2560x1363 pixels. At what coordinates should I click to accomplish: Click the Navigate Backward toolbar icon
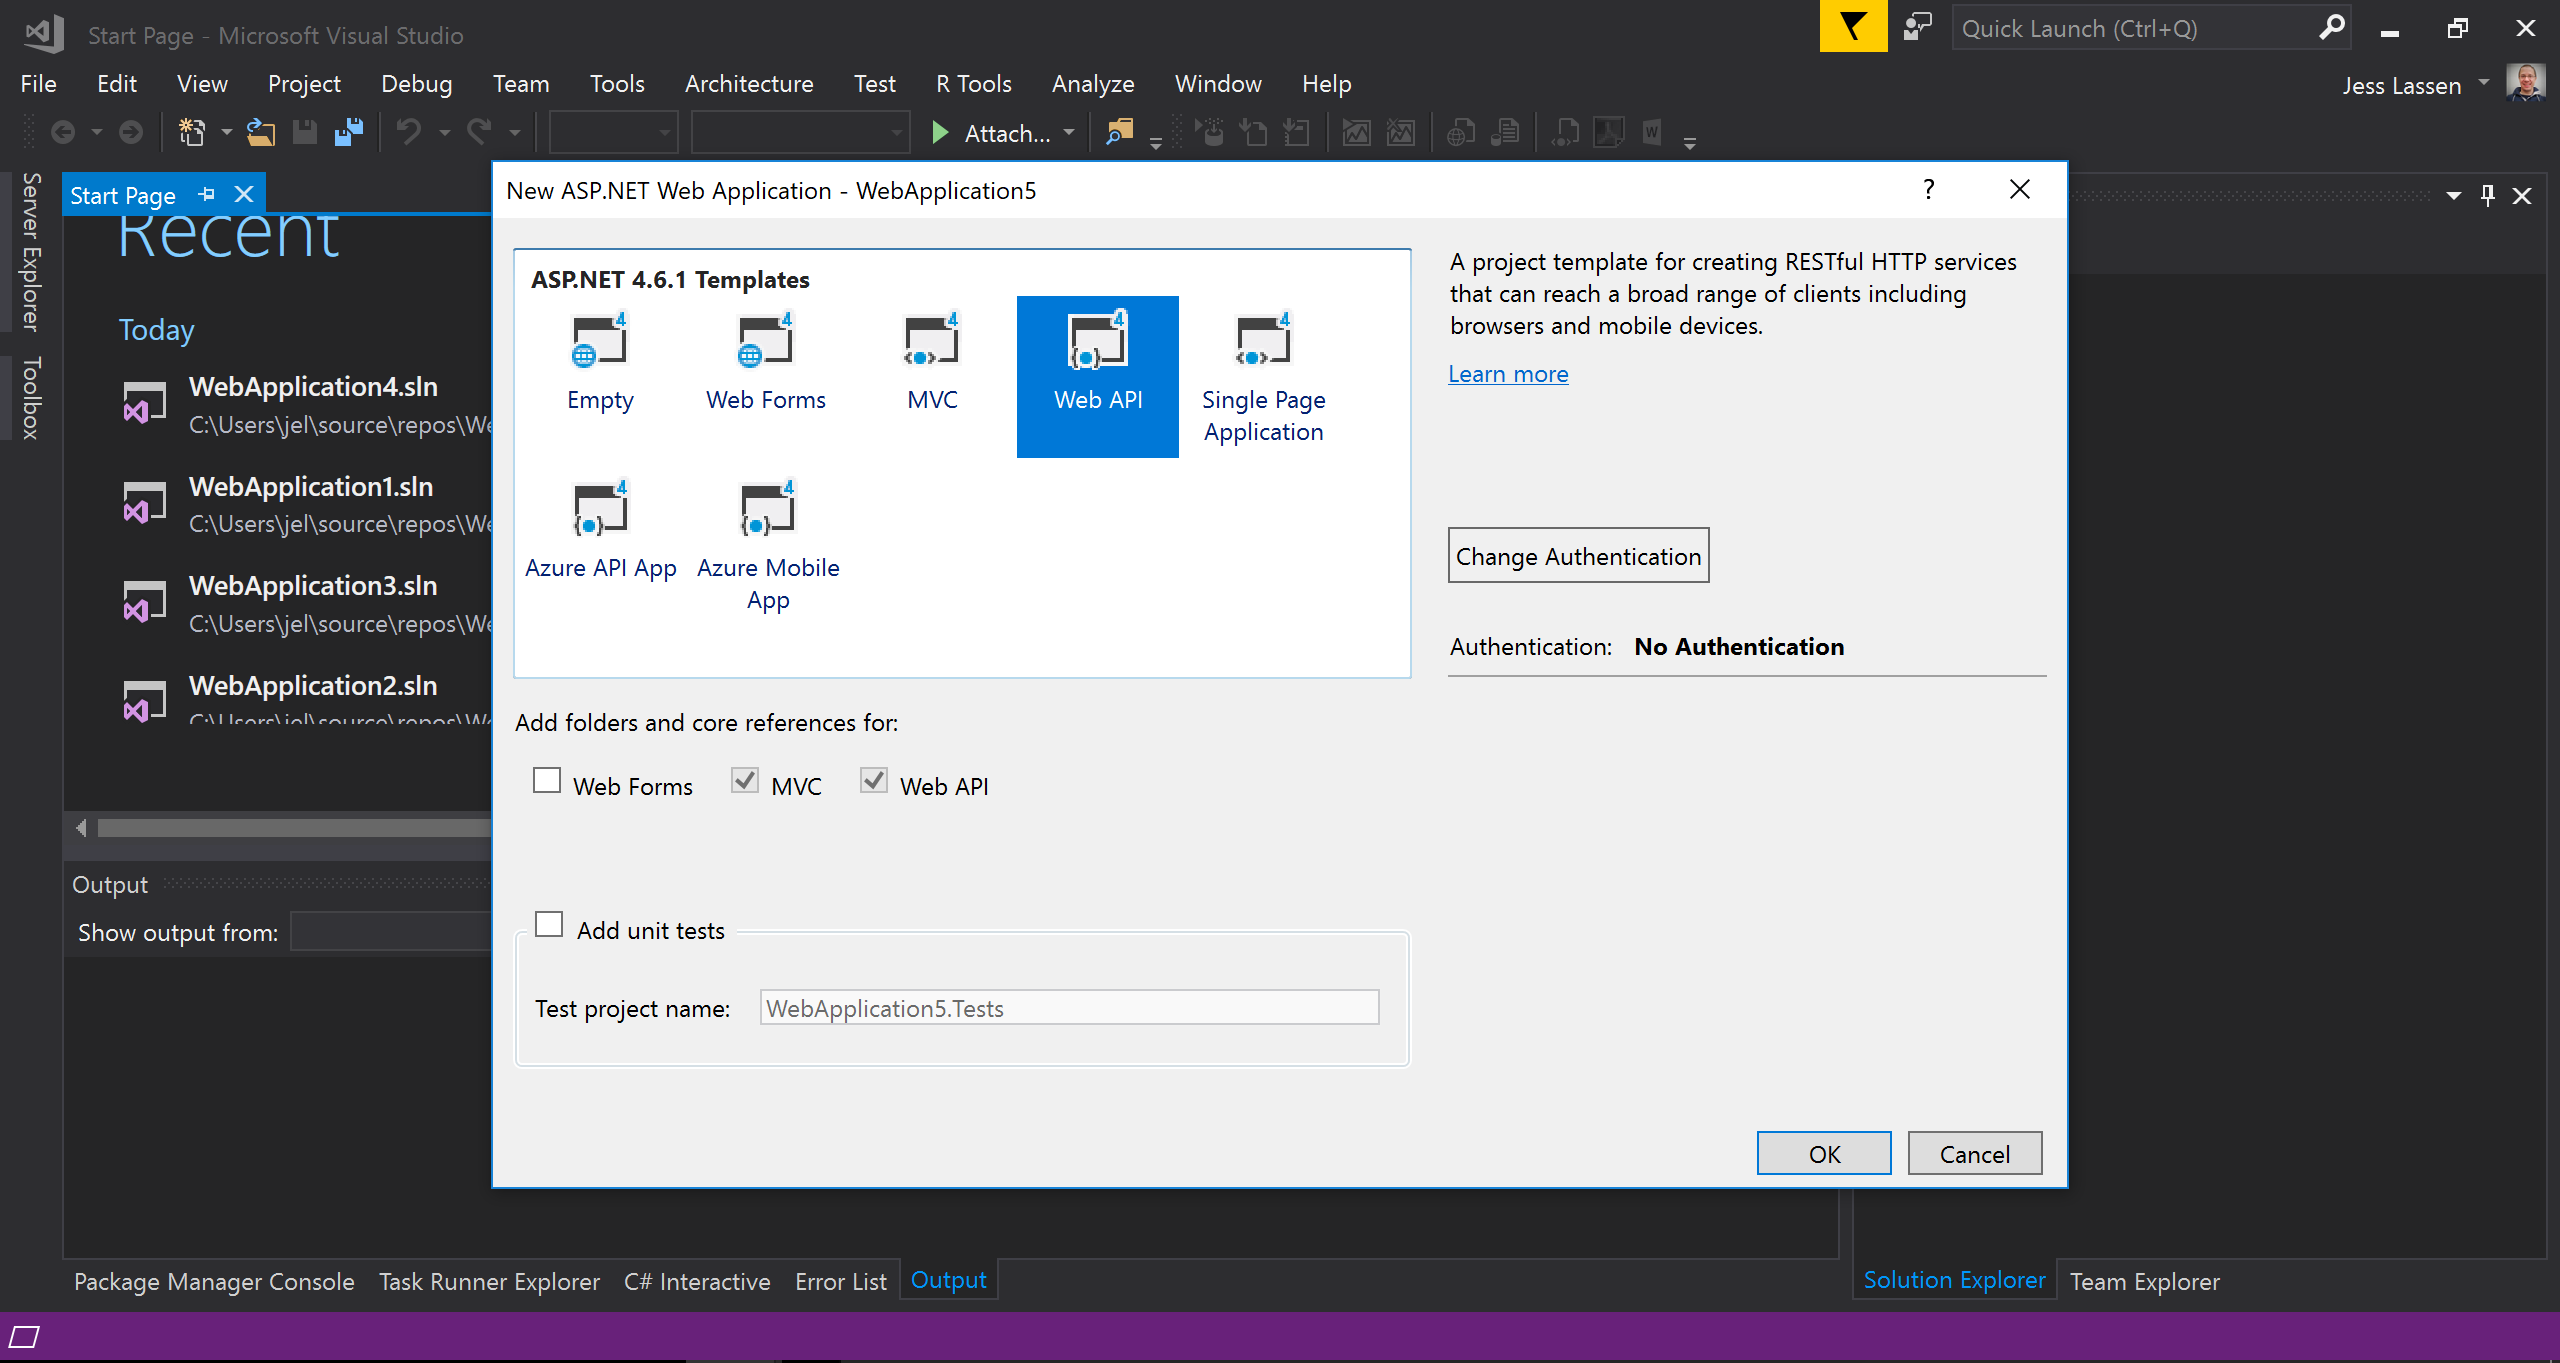(63, 132)
